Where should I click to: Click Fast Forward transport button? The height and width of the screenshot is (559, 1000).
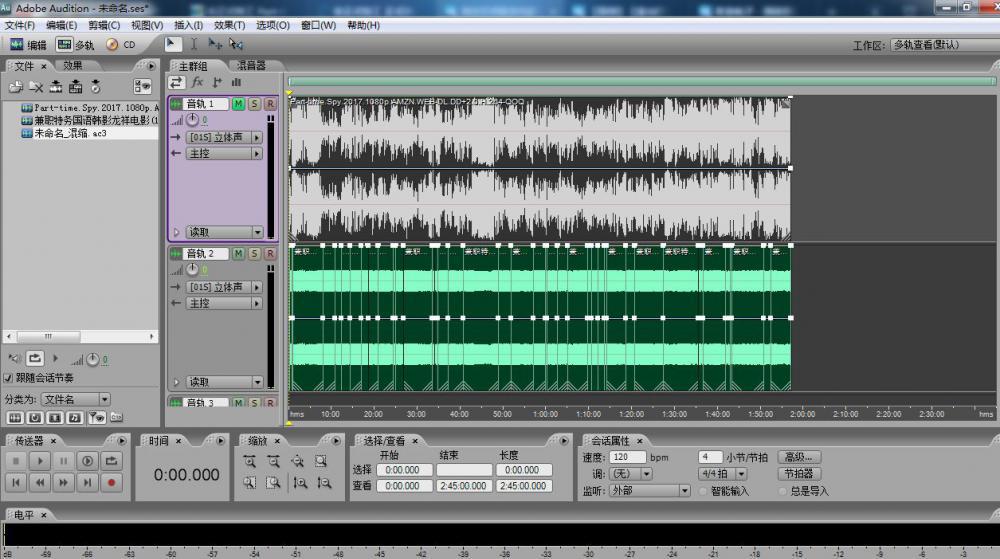63,483
